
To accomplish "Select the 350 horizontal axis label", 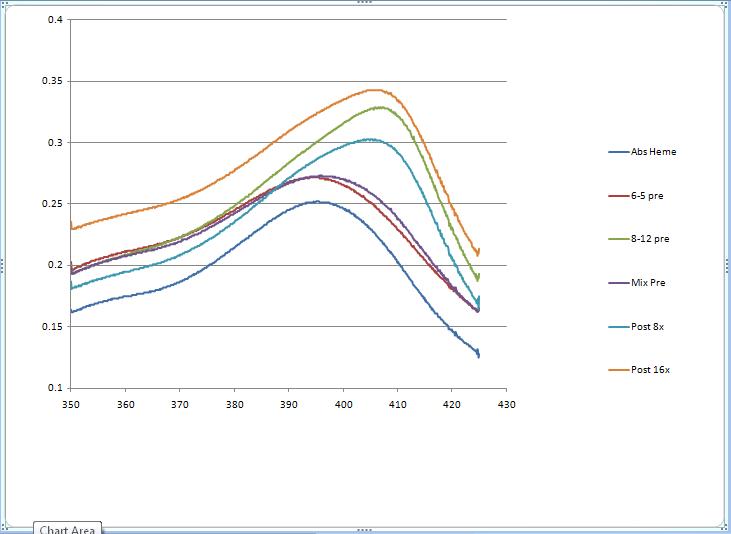I will point(70,405).
